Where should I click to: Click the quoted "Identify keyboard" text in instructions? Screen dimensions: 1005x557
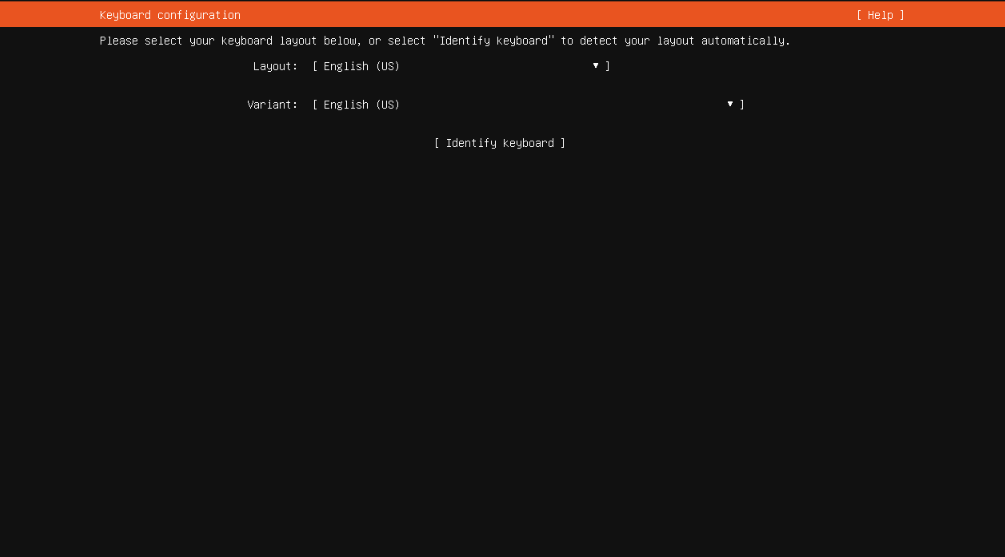point(493,41)
